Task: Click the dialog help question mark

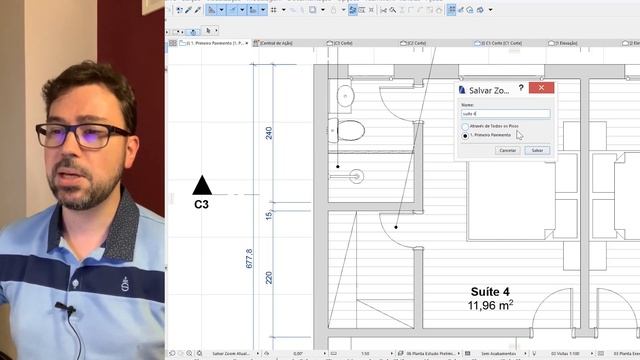Action: coord(521,88)
